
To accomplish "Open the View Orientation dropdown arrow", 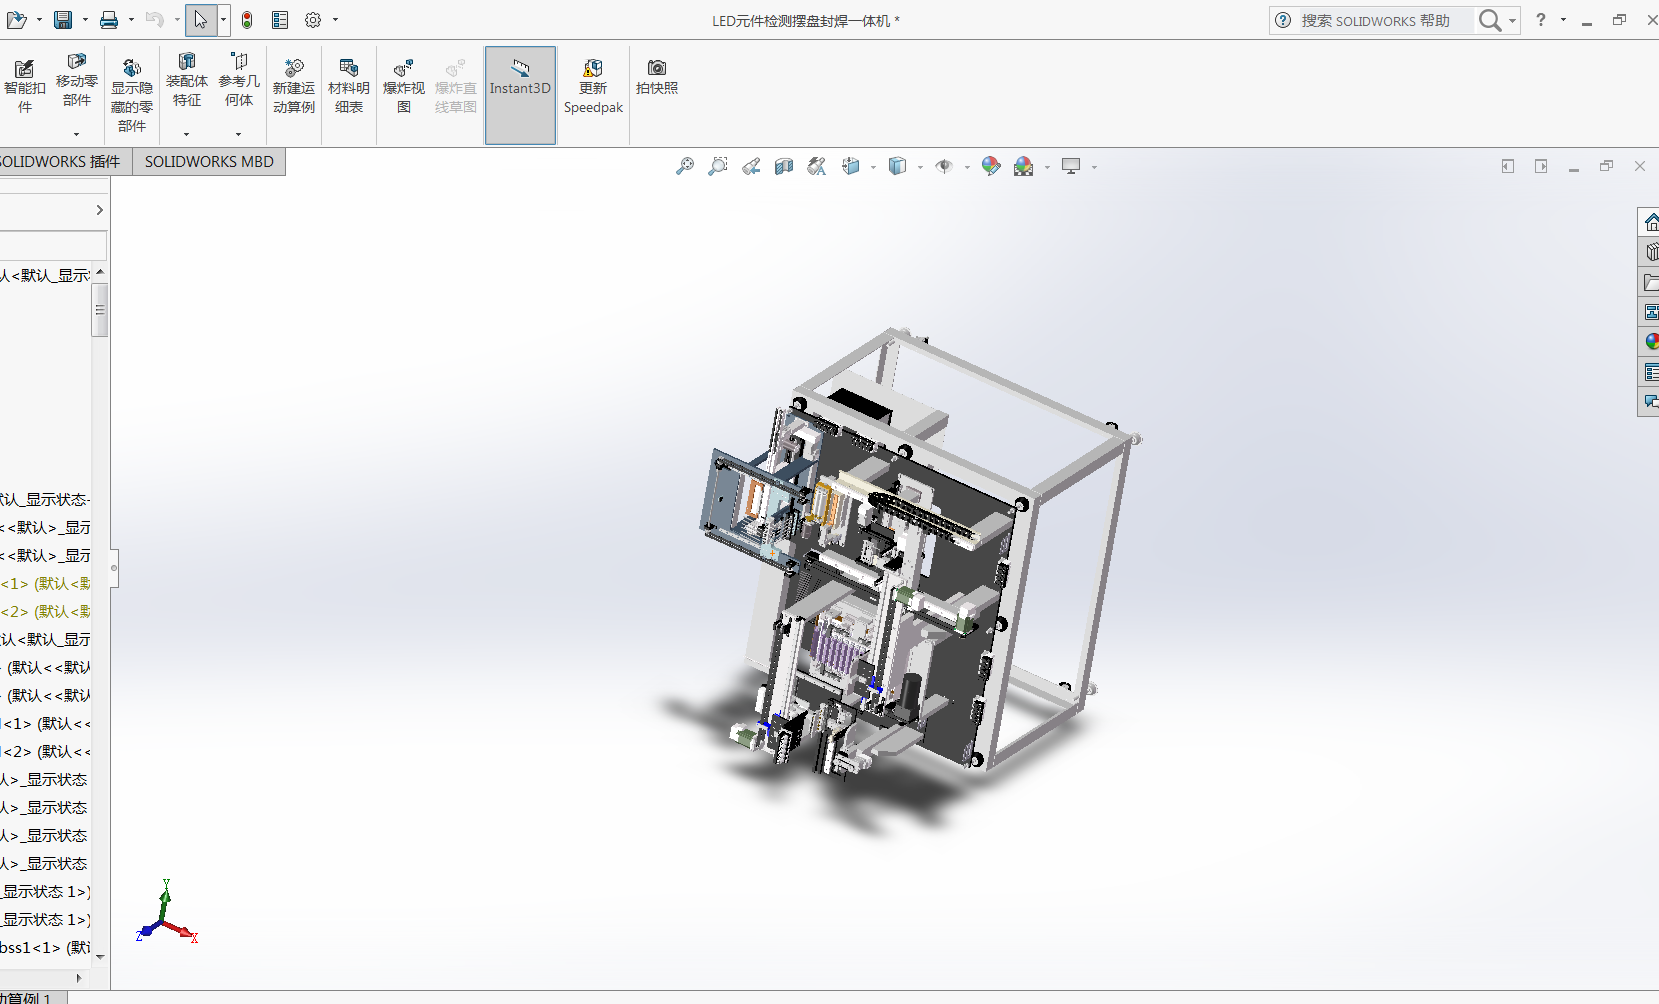I will point(873,167).
